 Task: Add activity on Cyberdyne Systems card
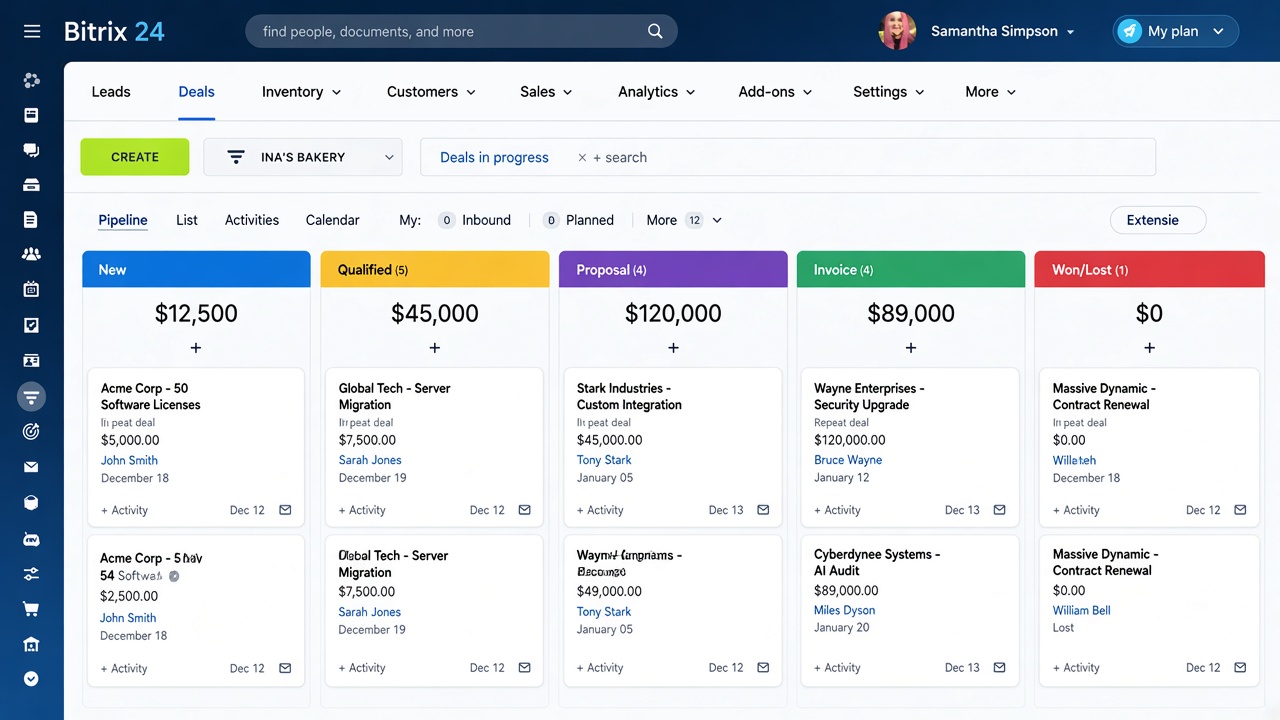pos(837,667)
